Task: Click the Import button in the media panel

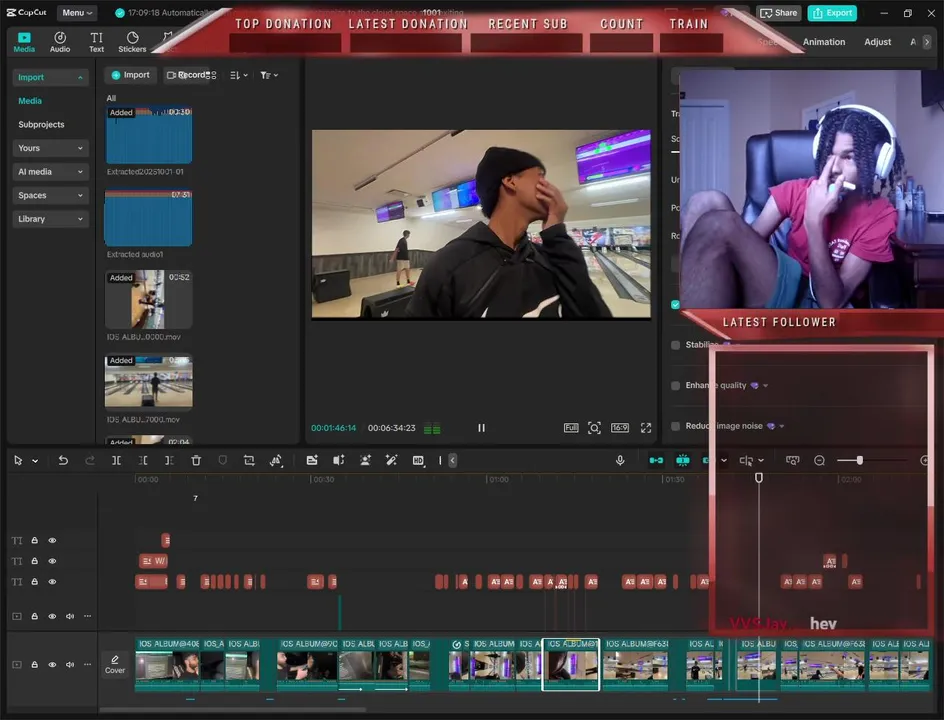Action: click(x=131, y=75)
